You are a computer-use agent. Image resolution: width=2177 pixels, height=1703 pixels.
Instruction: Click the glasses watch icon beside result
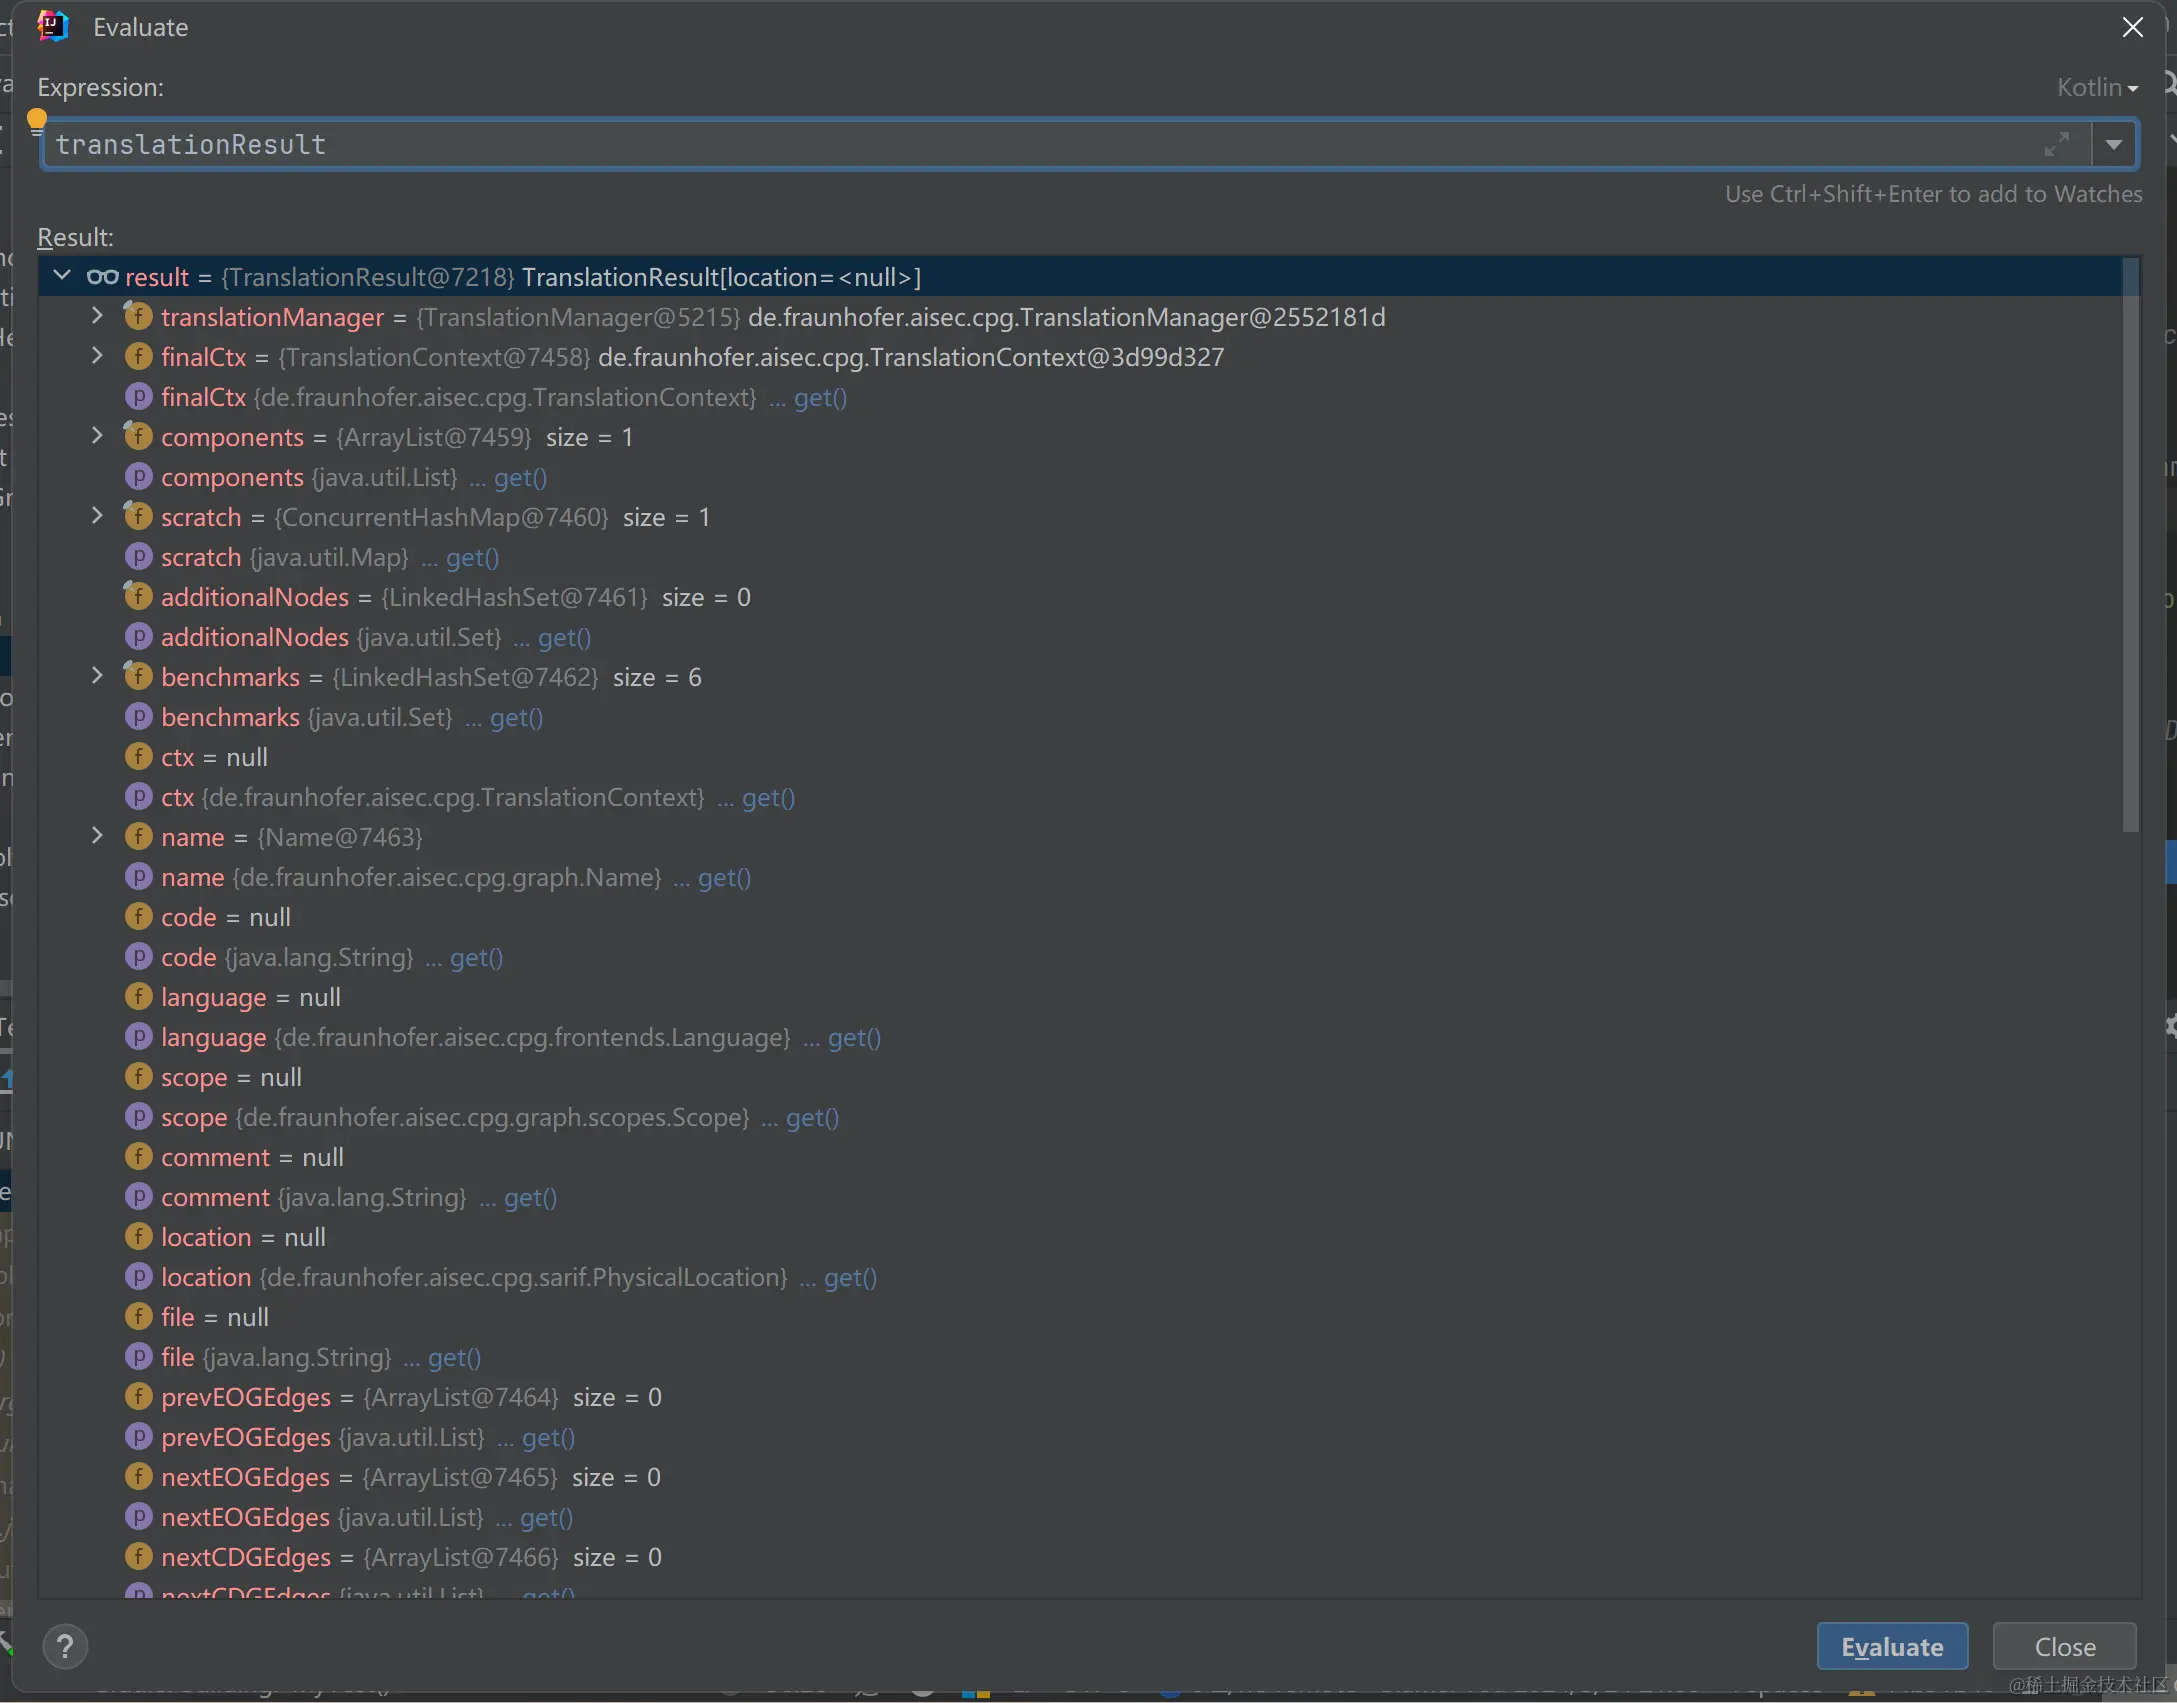(102, 277)
